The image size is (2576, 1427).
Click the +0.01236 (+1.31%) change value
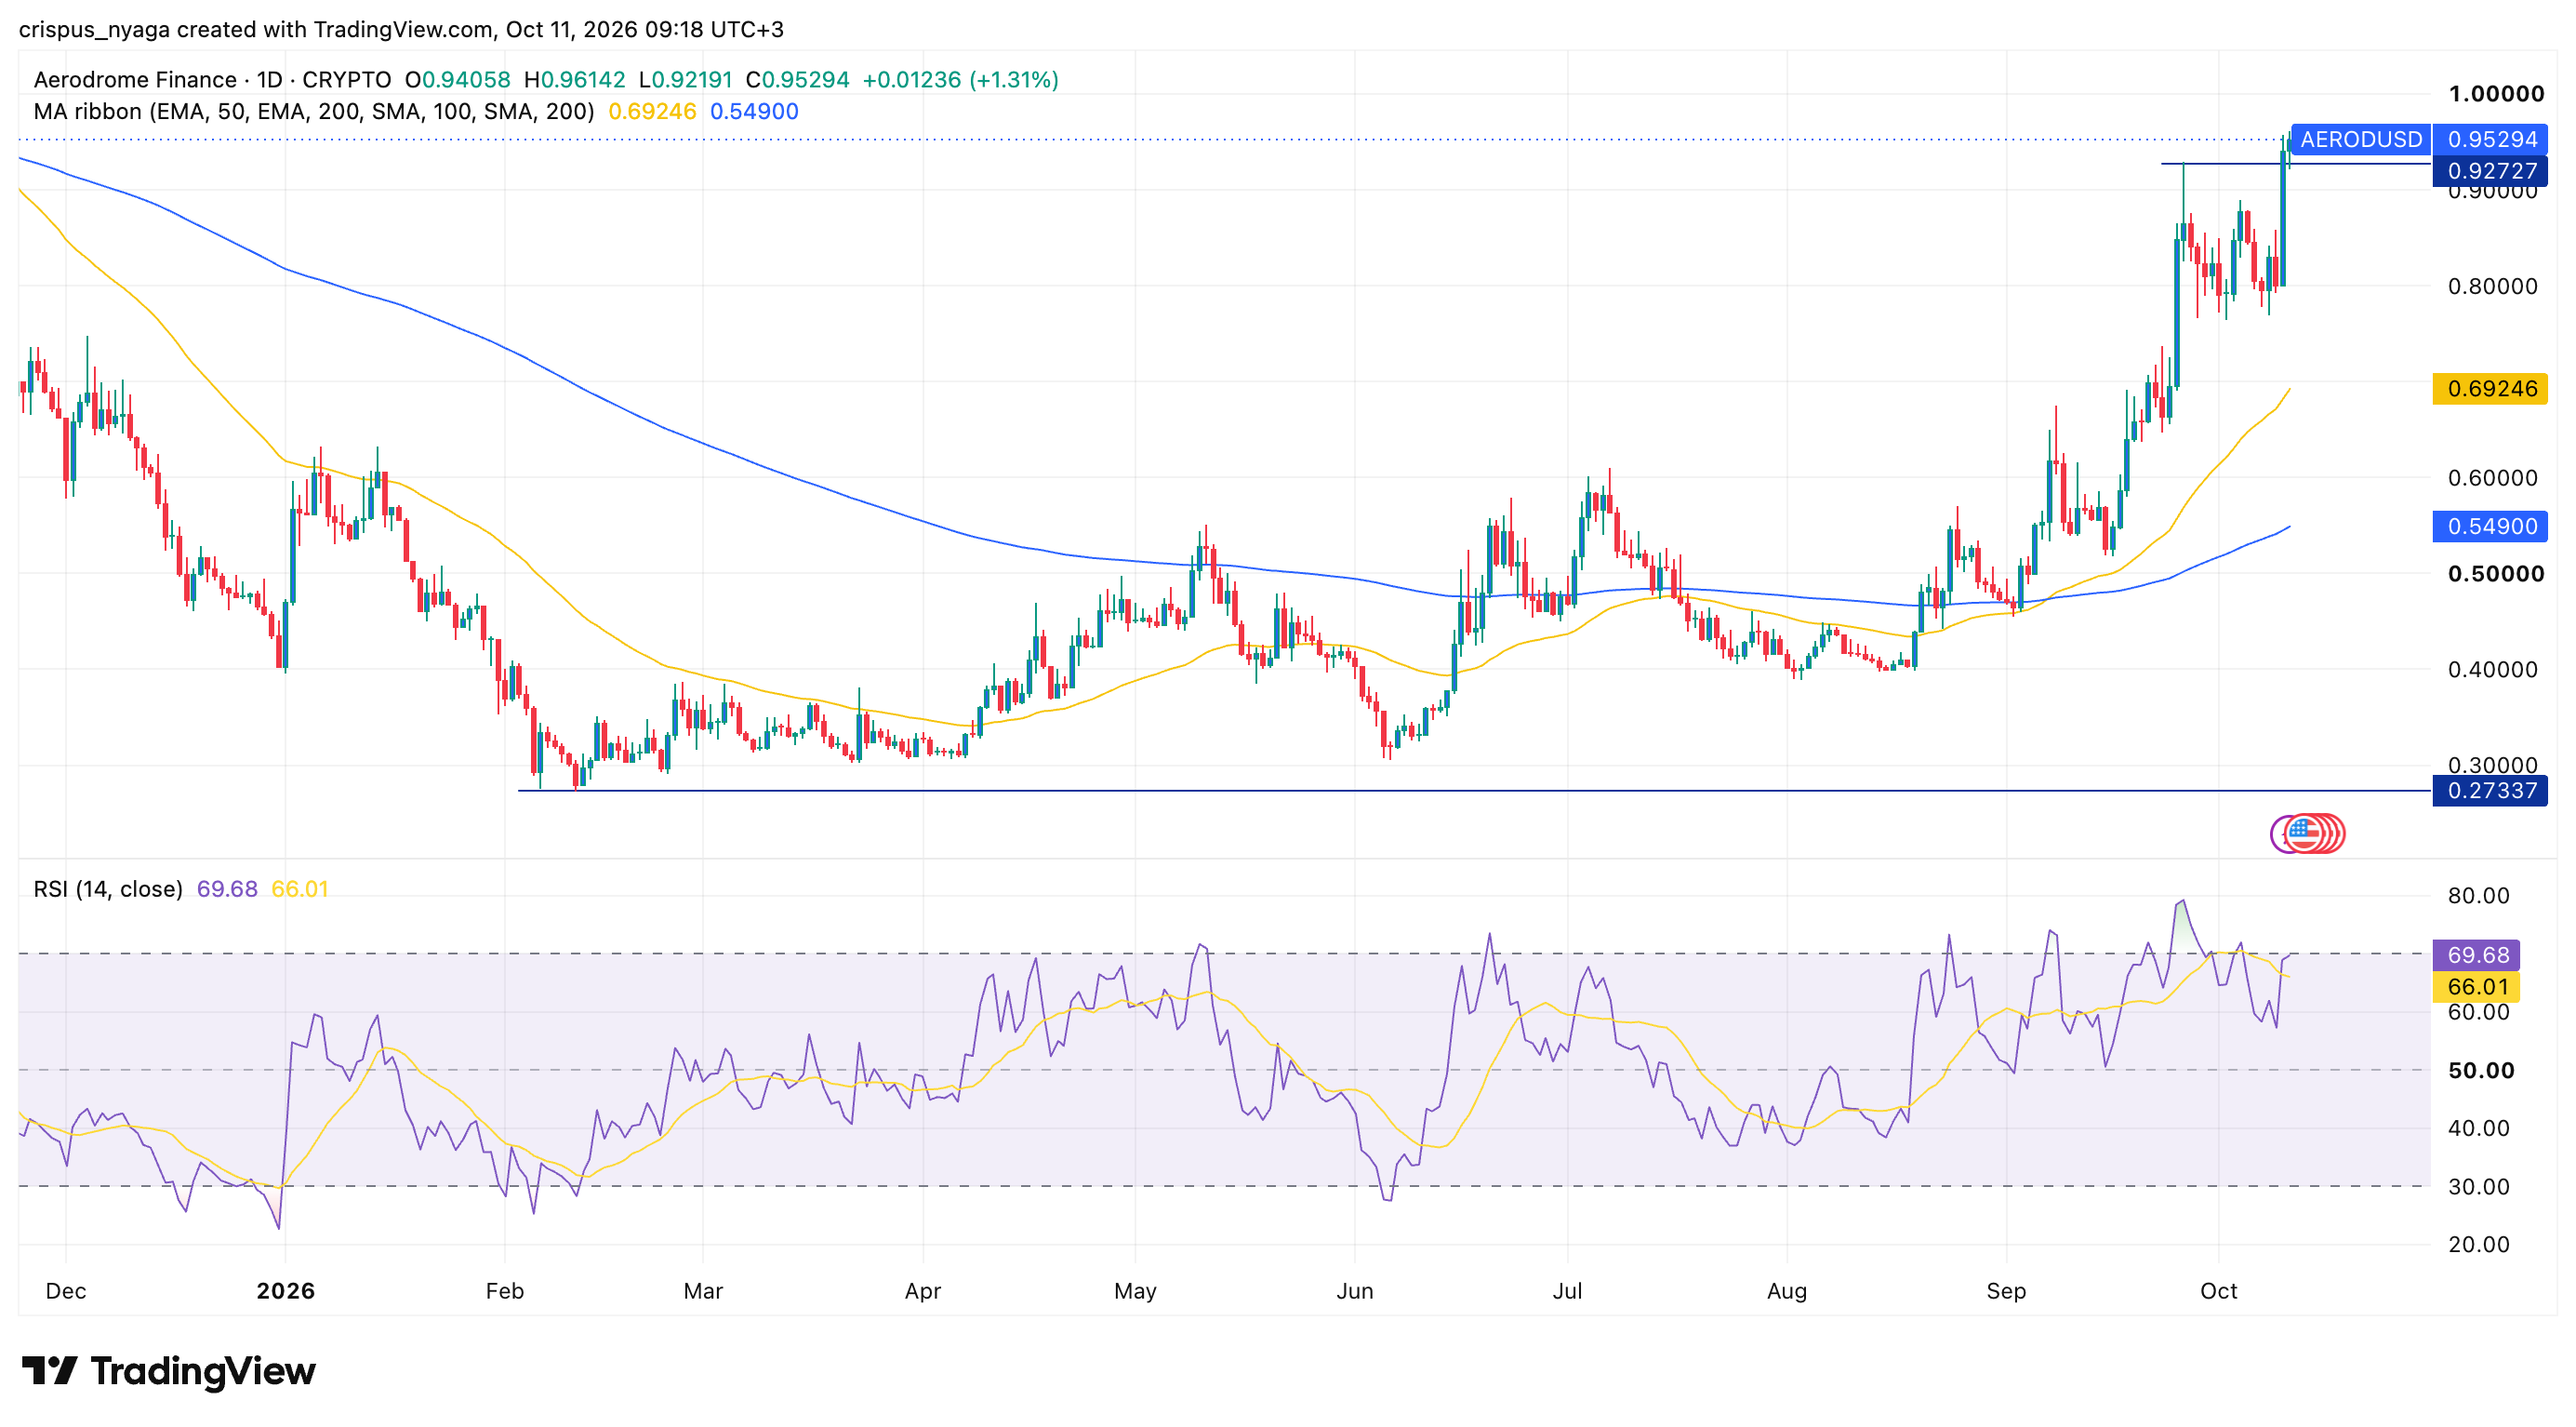pos(960,80)
